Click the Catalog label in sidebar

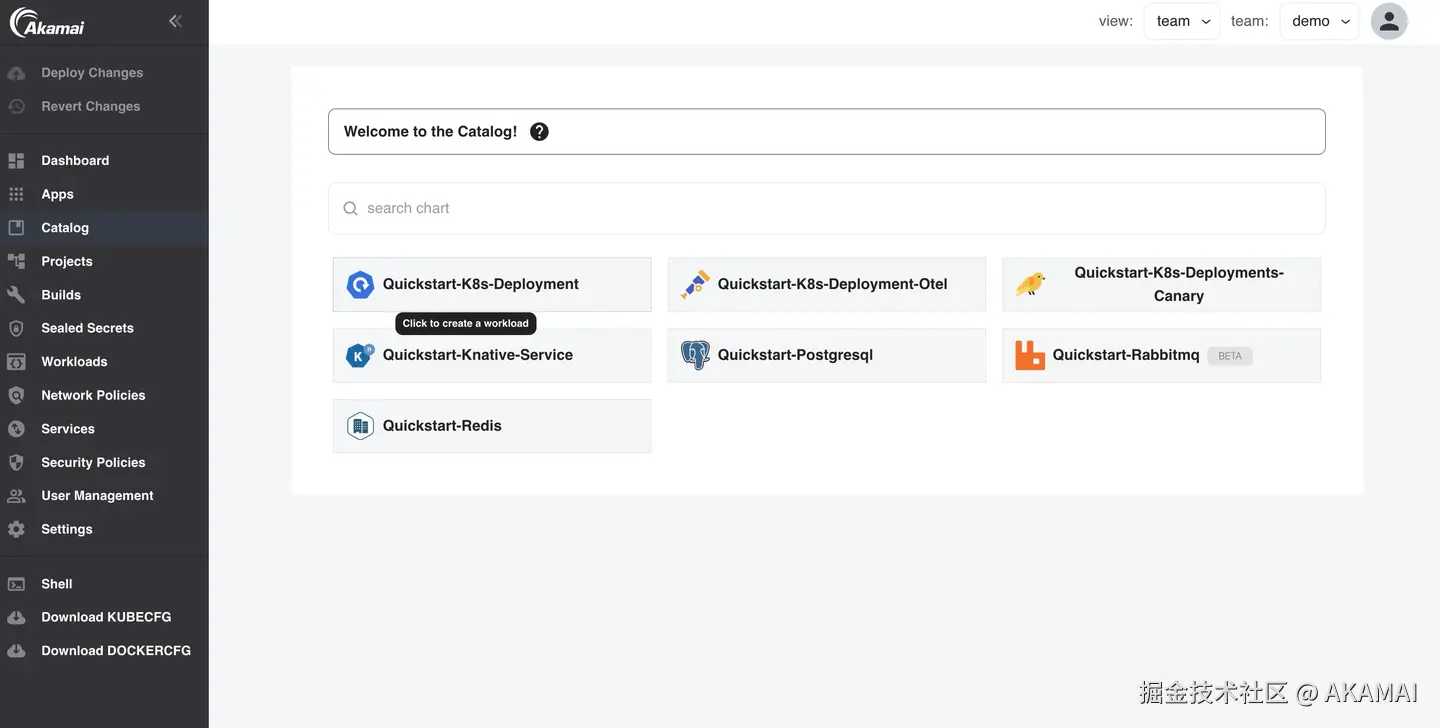click(65, 228)
